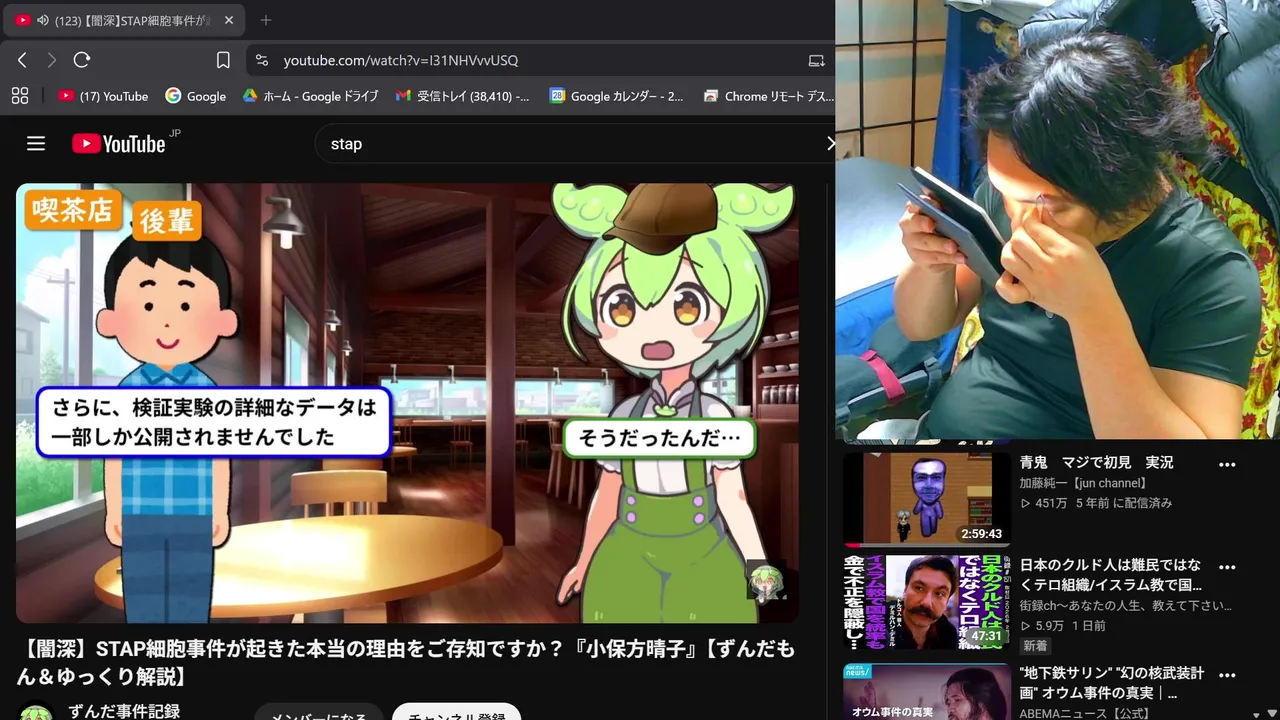Go to YouTube home via logo
The height and width of the screenshot is (720, 1280).
pyautogui.click(x=119, y=143)
